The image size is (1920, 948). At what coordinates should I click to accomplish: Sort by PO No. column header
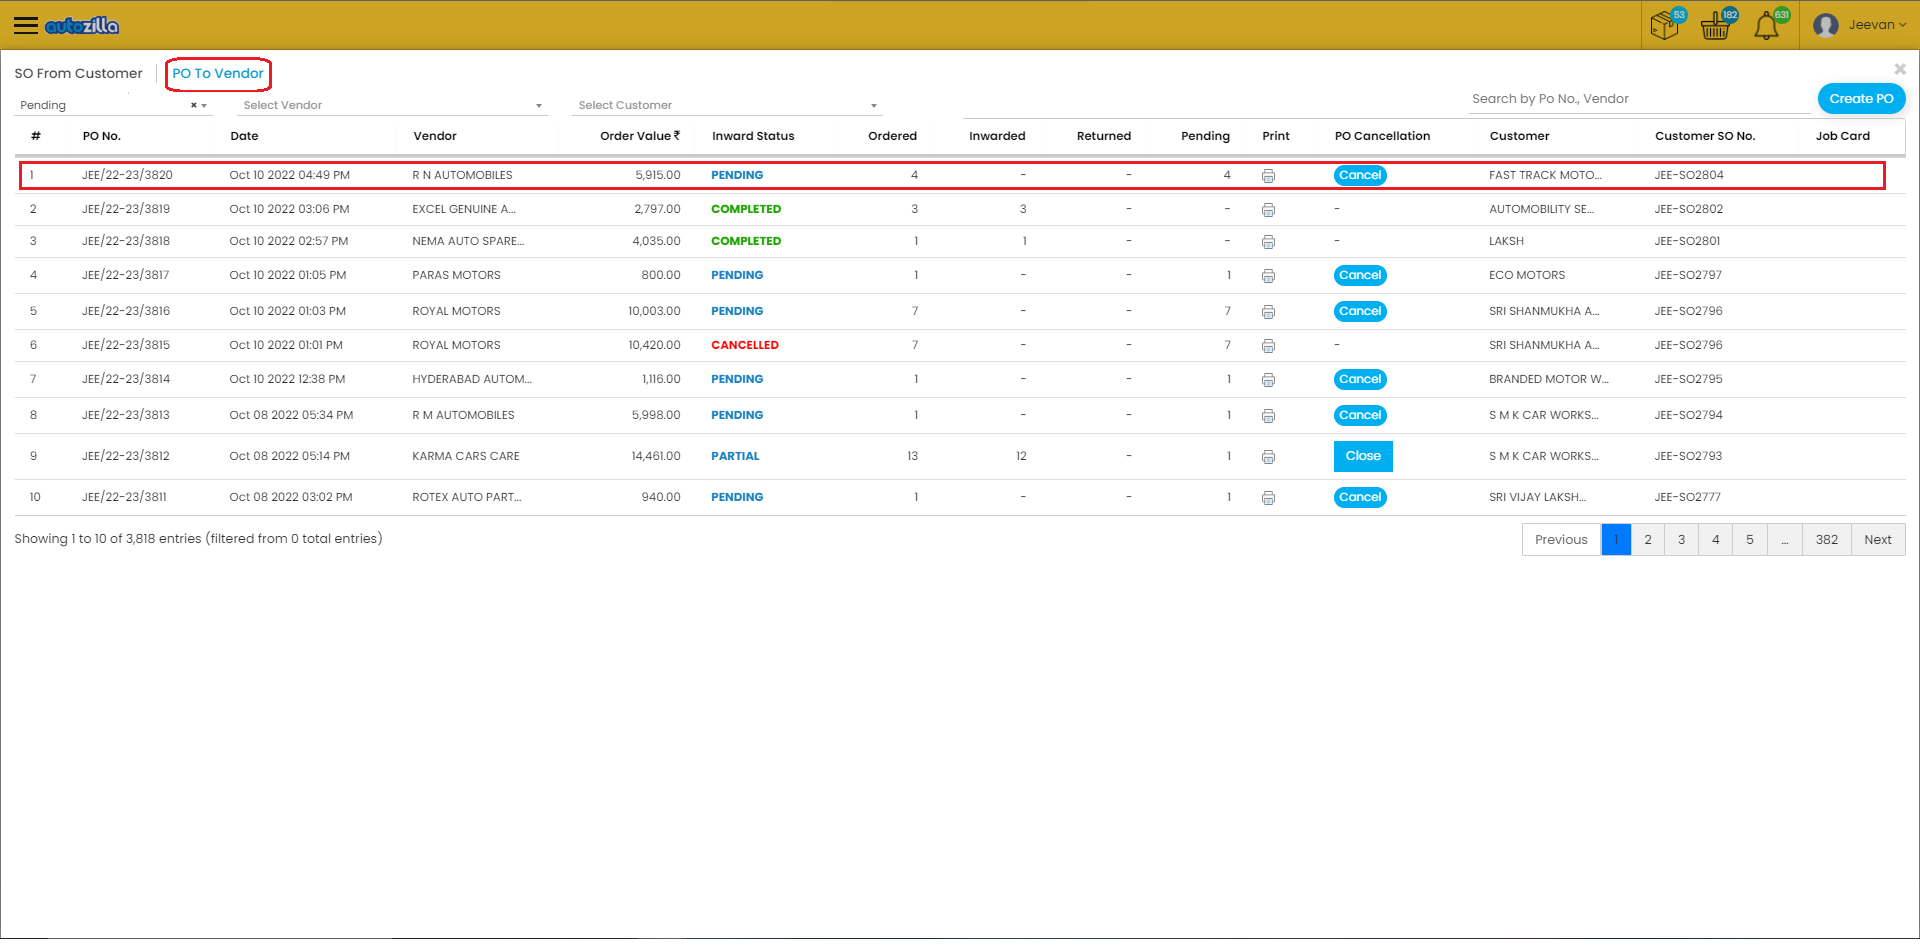[102, 136]
